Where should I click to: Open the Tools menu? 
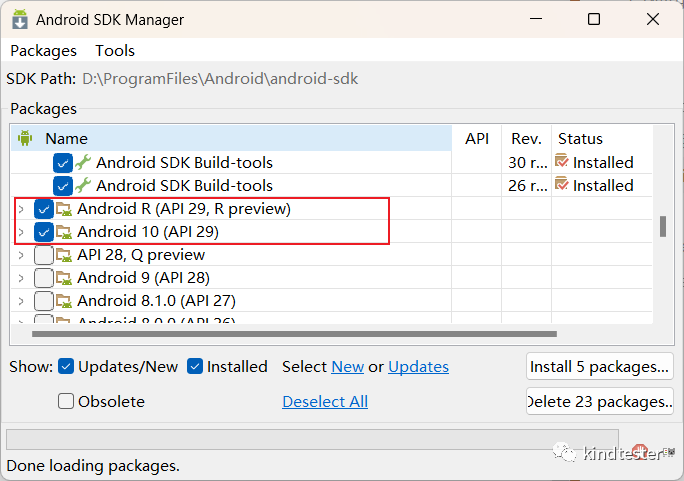tap(115, 50)
